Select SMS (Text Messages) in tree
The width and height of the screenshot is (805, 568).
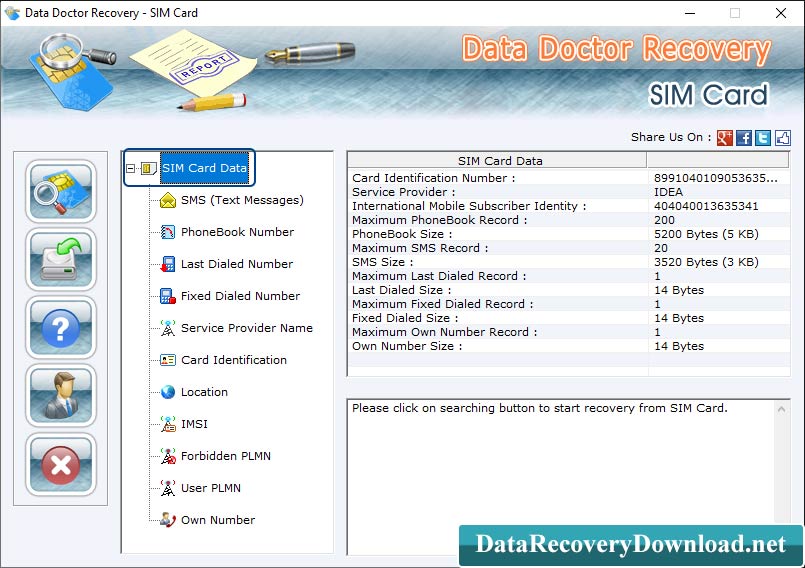tap(242, 200)
